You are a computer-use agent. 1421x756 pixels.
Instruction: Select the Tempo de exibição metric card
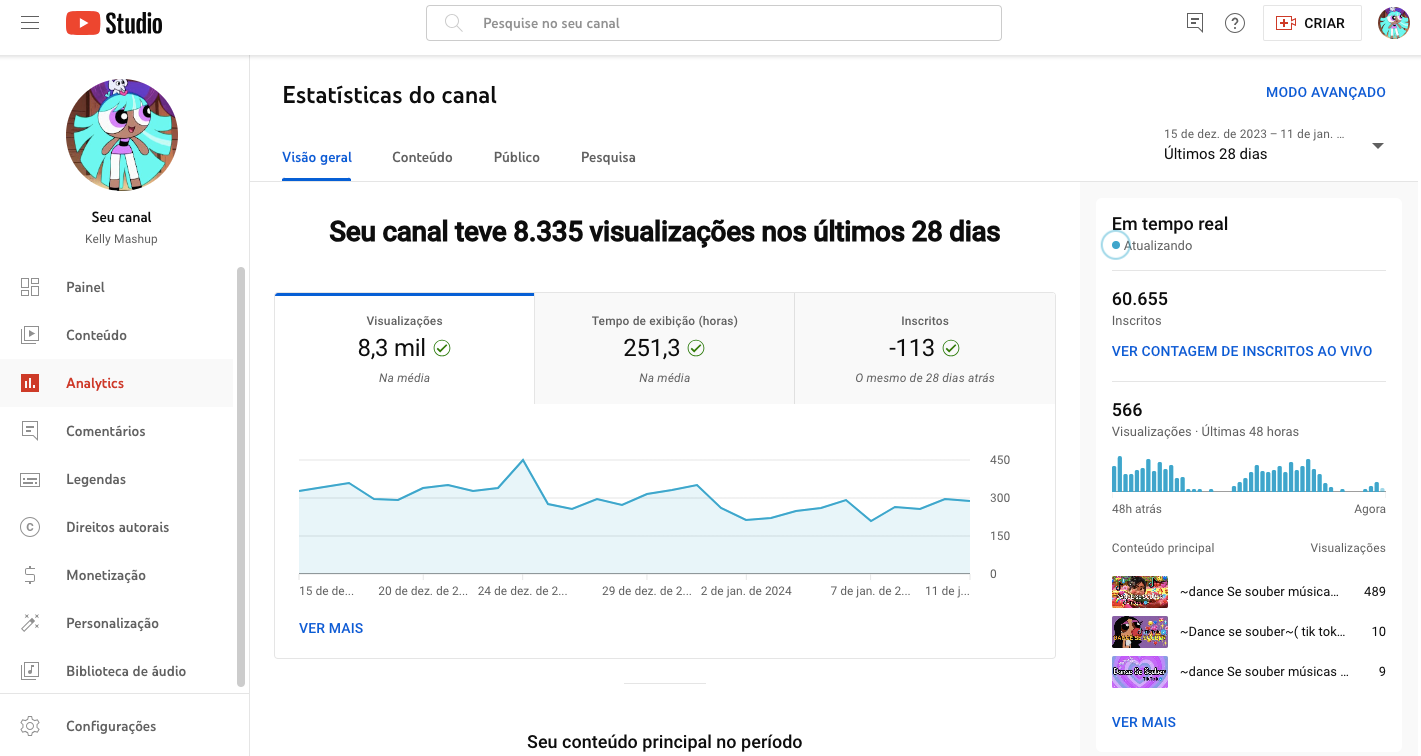tap(665, 348)
